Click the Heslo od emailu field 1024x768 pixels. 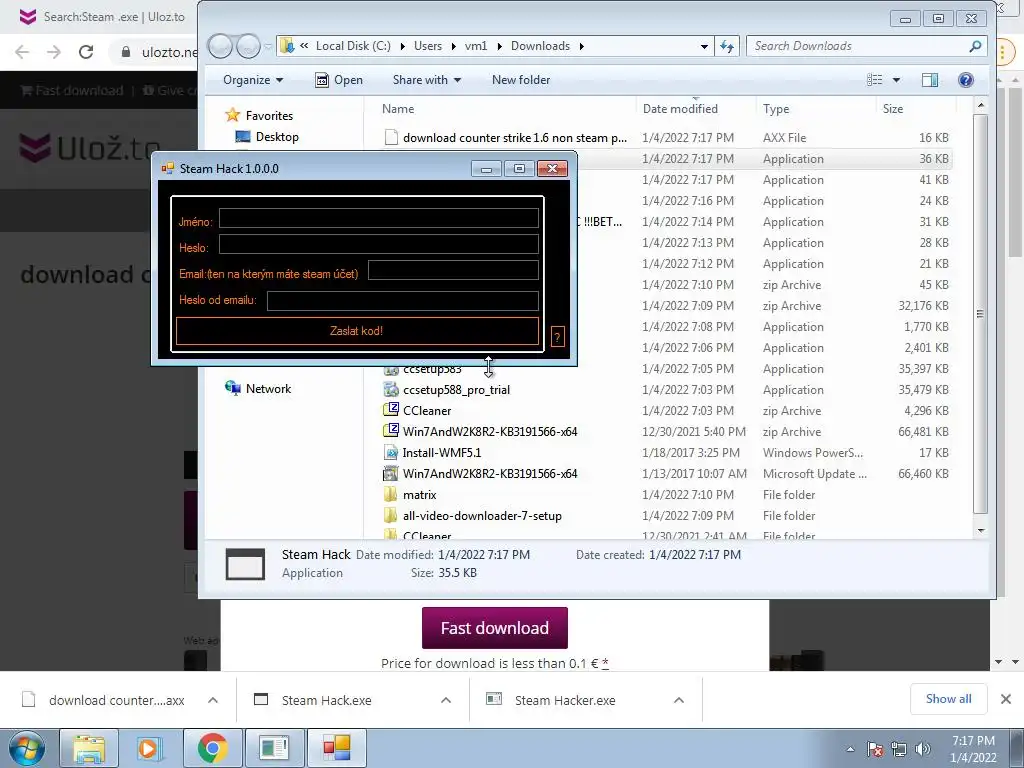point(403,300)
